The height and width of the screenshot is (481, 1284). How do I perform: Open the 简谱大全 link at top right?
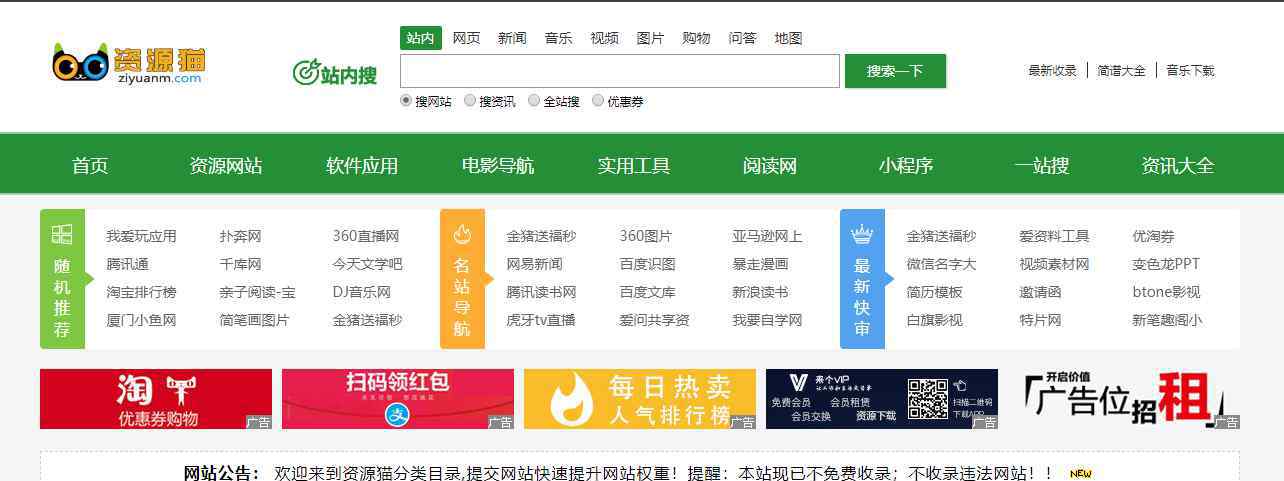(1121, 71)
